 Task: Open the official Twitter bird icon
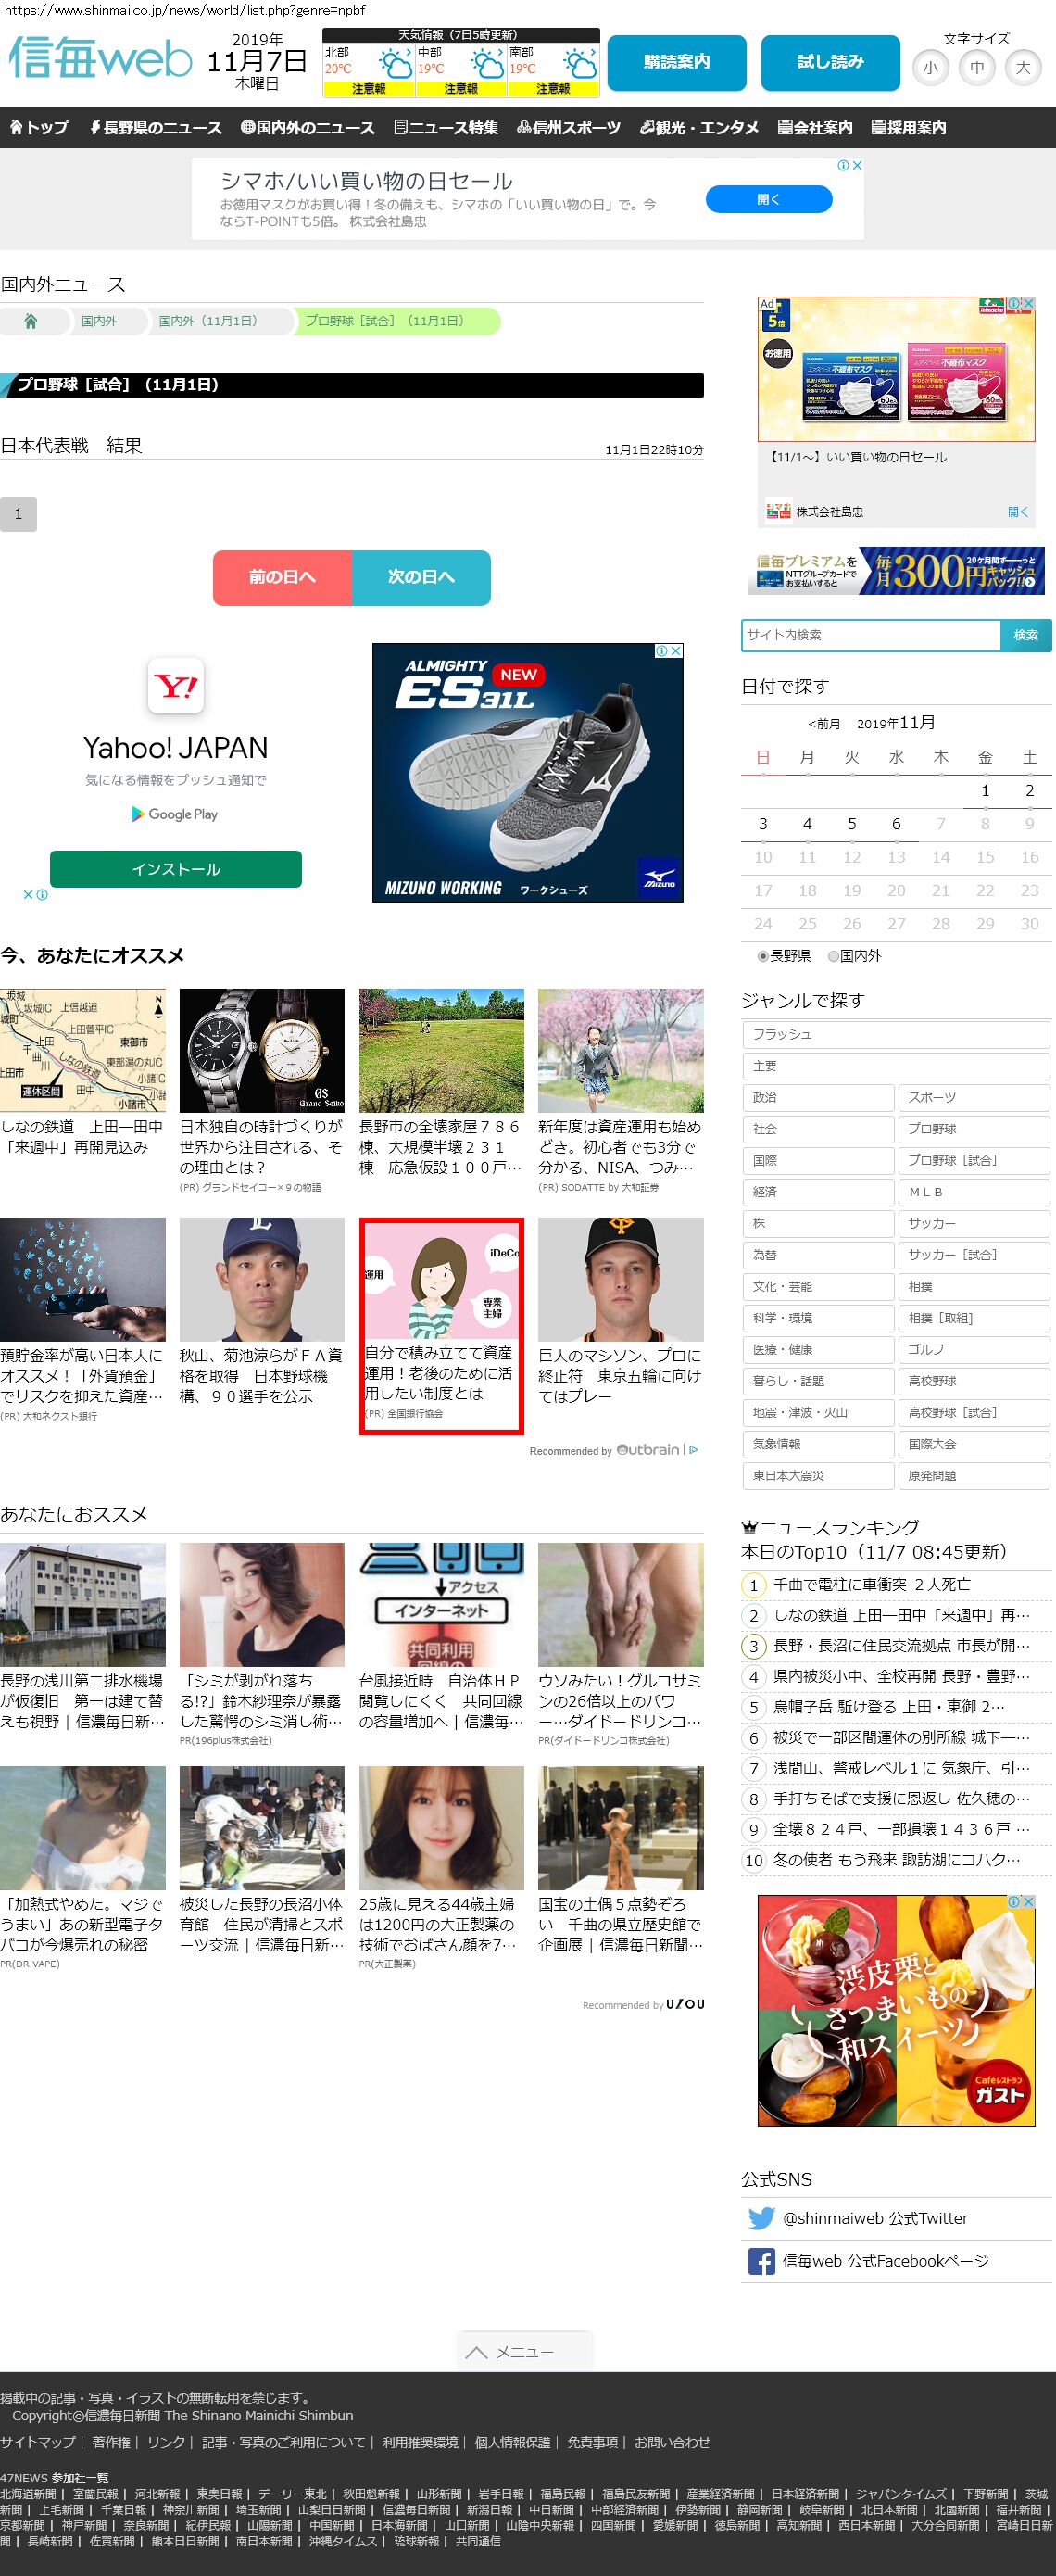coord(761,2218)
